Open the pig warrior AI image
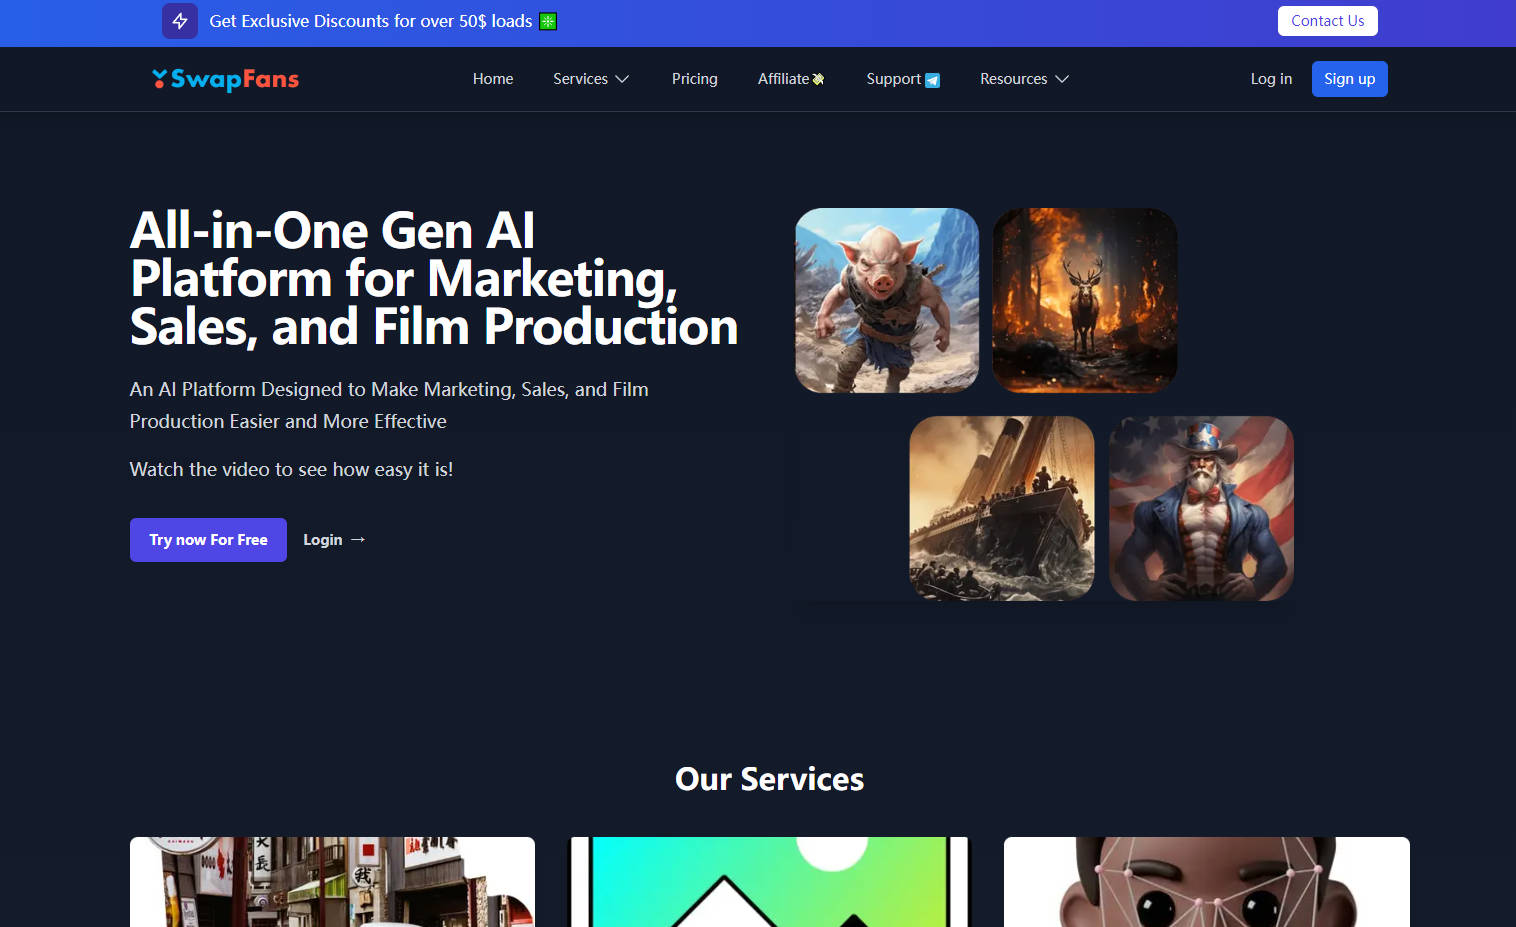The image size is (1516, 927). coord(887,300)
